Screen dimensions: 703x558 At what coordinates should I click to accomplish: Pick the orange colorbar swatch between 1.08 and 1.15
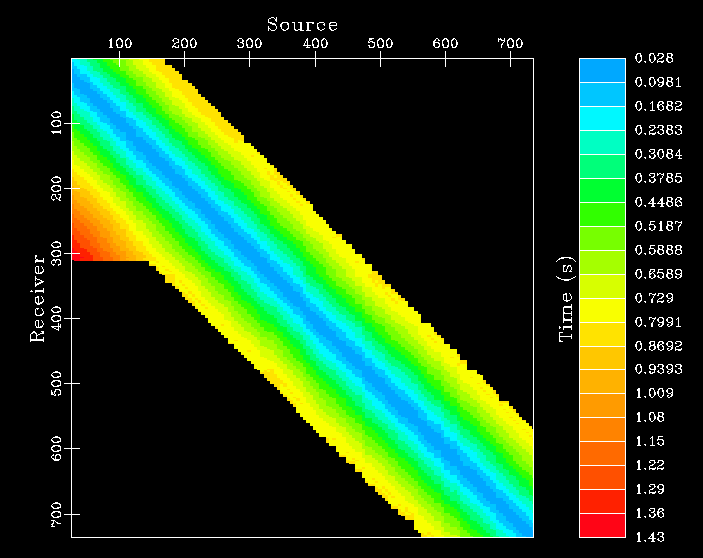602,429
